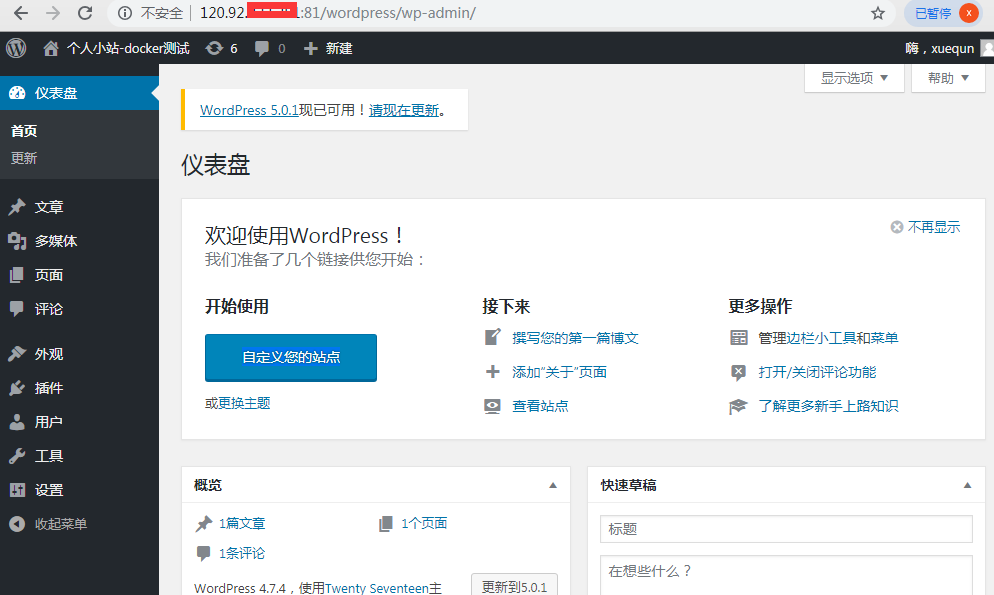
Task: Click the 仪表盘 dashboard gauge icon
Action: pyautogui.click(x=17, y=93)
